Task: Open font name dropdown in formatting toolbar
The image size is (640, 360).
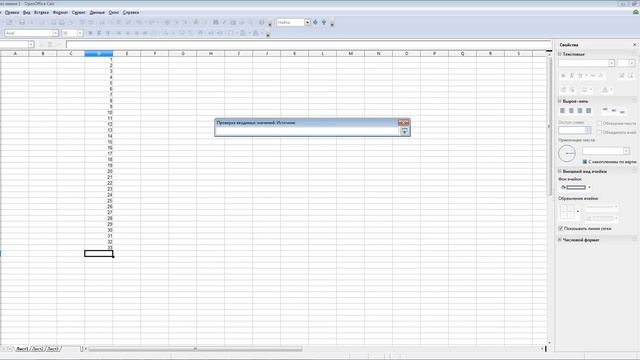Action: click(x=55, y=33)
